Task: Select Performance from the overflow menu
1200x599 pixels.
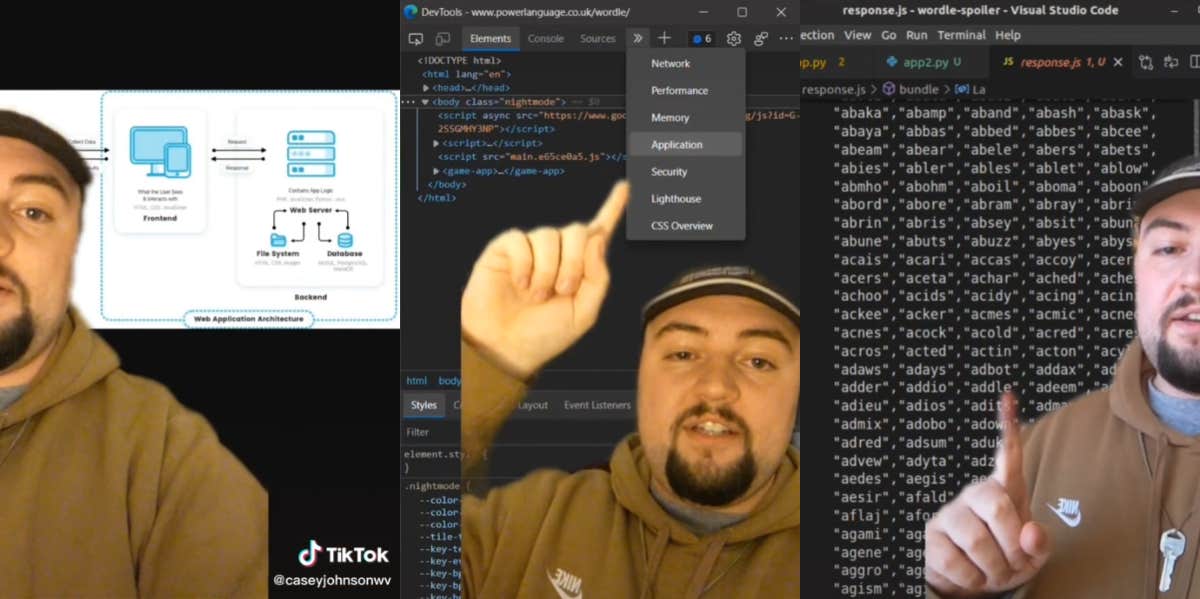Action: pos(686,90)
